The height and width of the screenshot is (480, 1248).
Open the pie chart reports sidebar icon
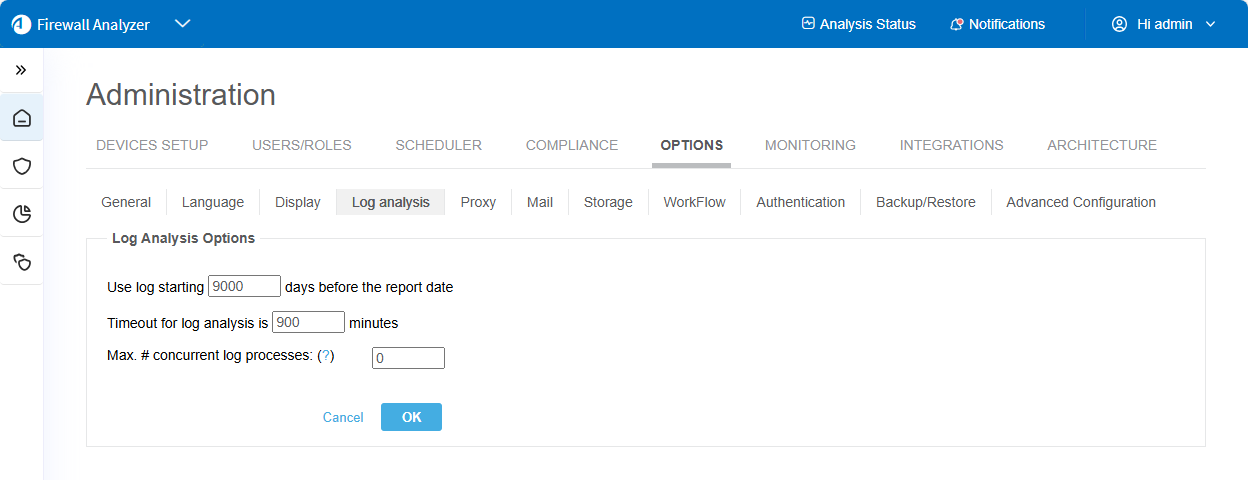click(x=21, y=213)
